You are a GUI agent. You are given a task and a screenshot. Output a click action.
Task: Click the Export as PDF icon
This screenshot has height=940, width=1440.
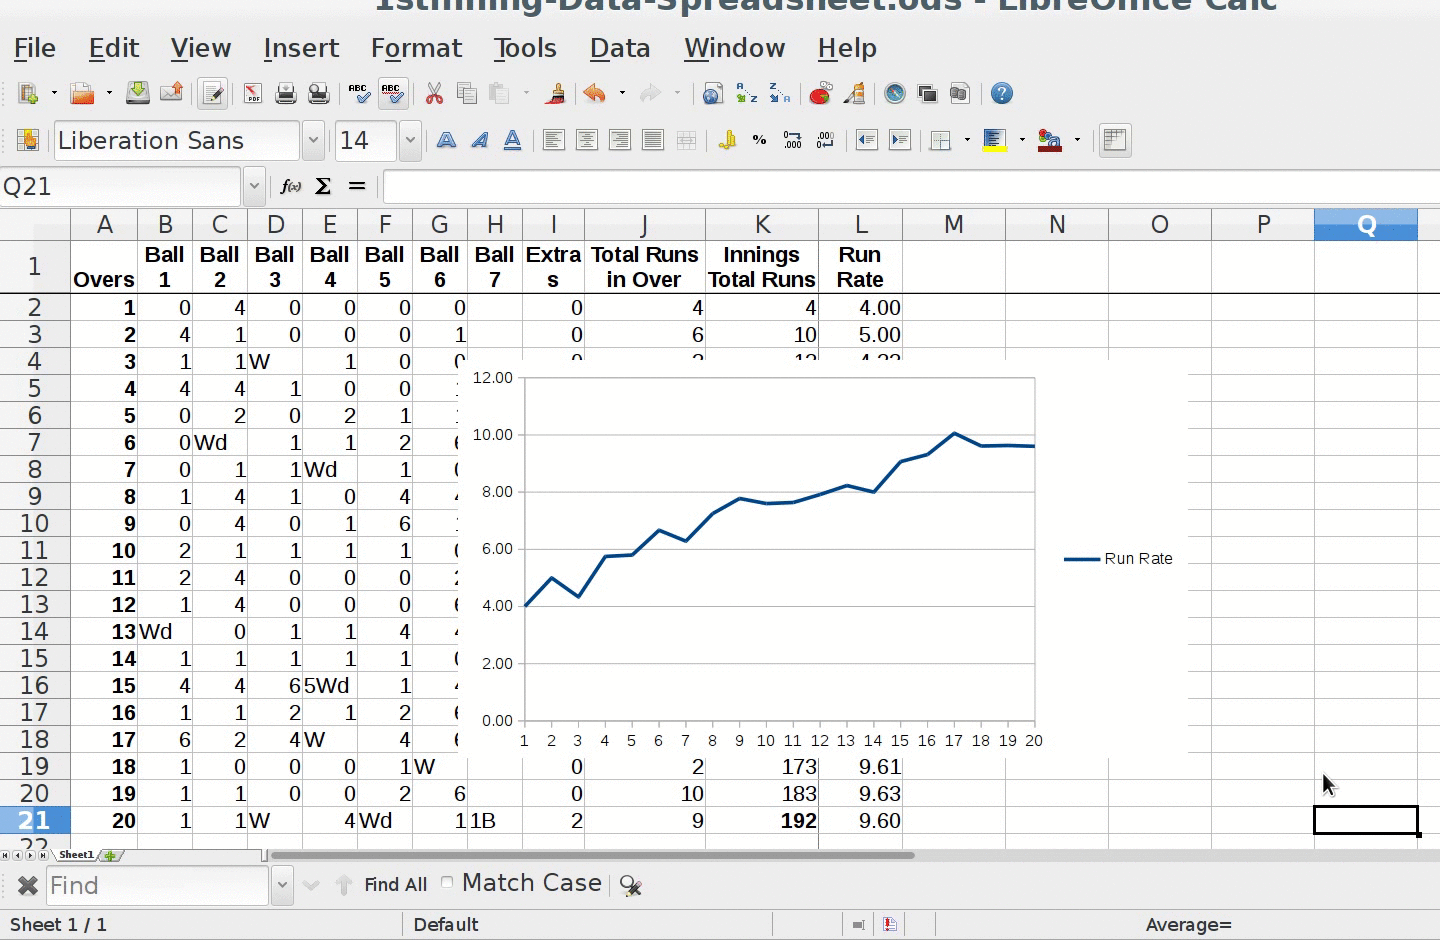coord(252,94)
